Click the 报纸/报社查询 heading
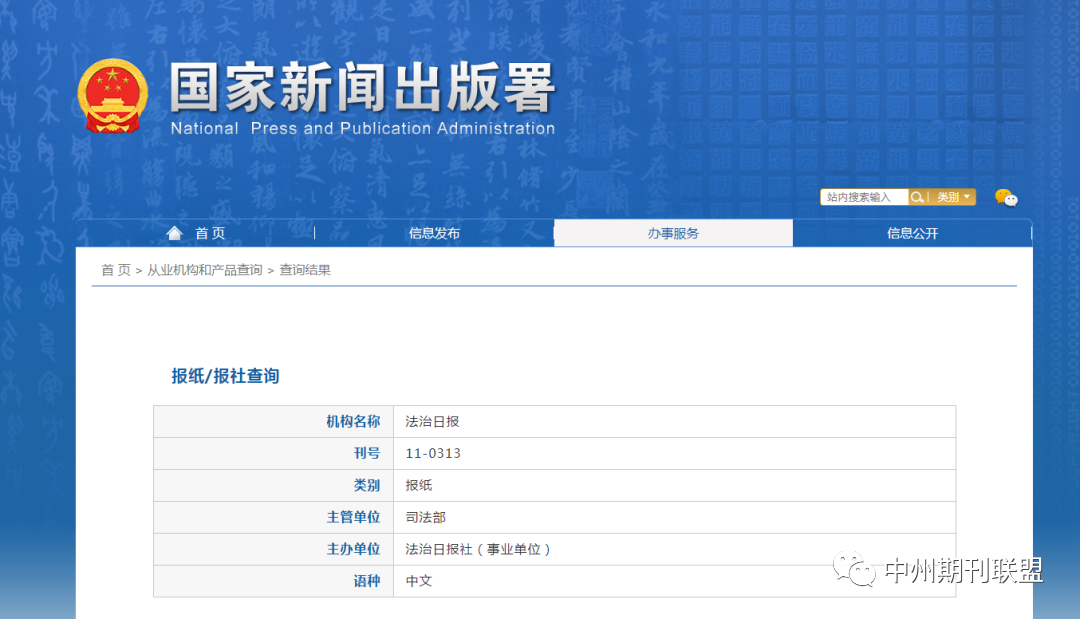Screen dimensions: 1080x619 225,376
